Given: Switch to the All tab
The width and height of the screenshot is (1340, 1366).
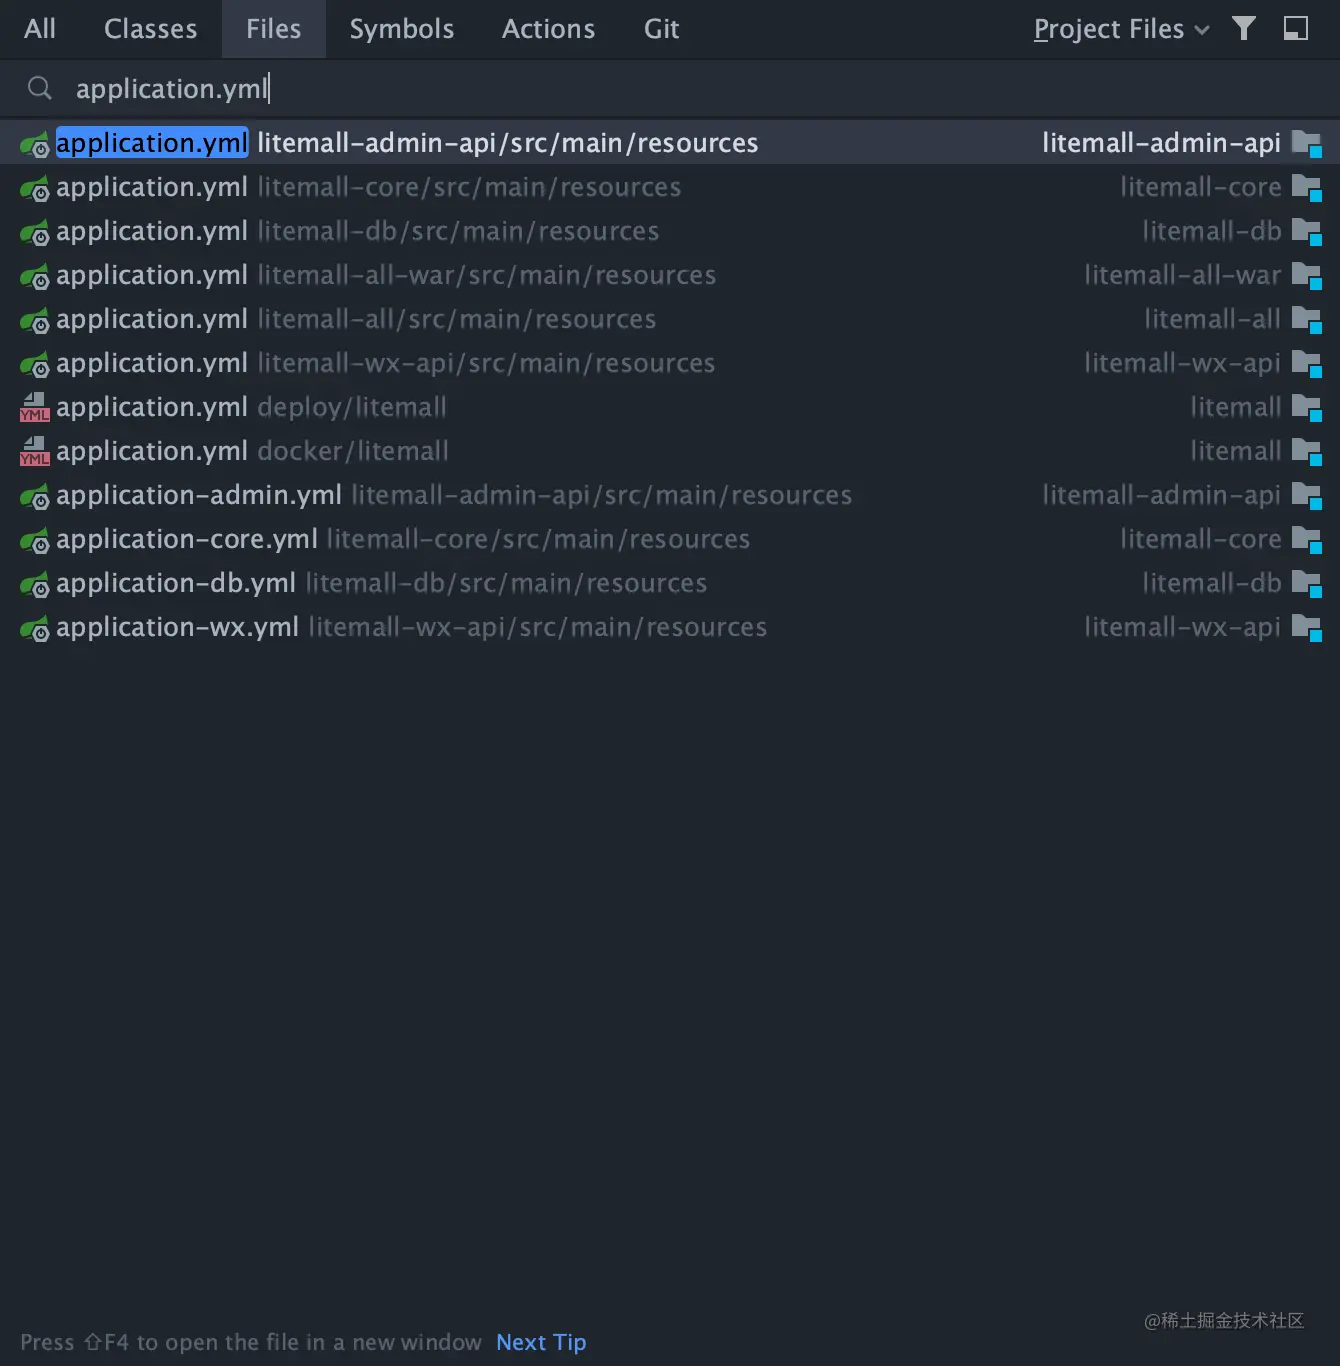Looking at the screenshot, I should [40, 29].
